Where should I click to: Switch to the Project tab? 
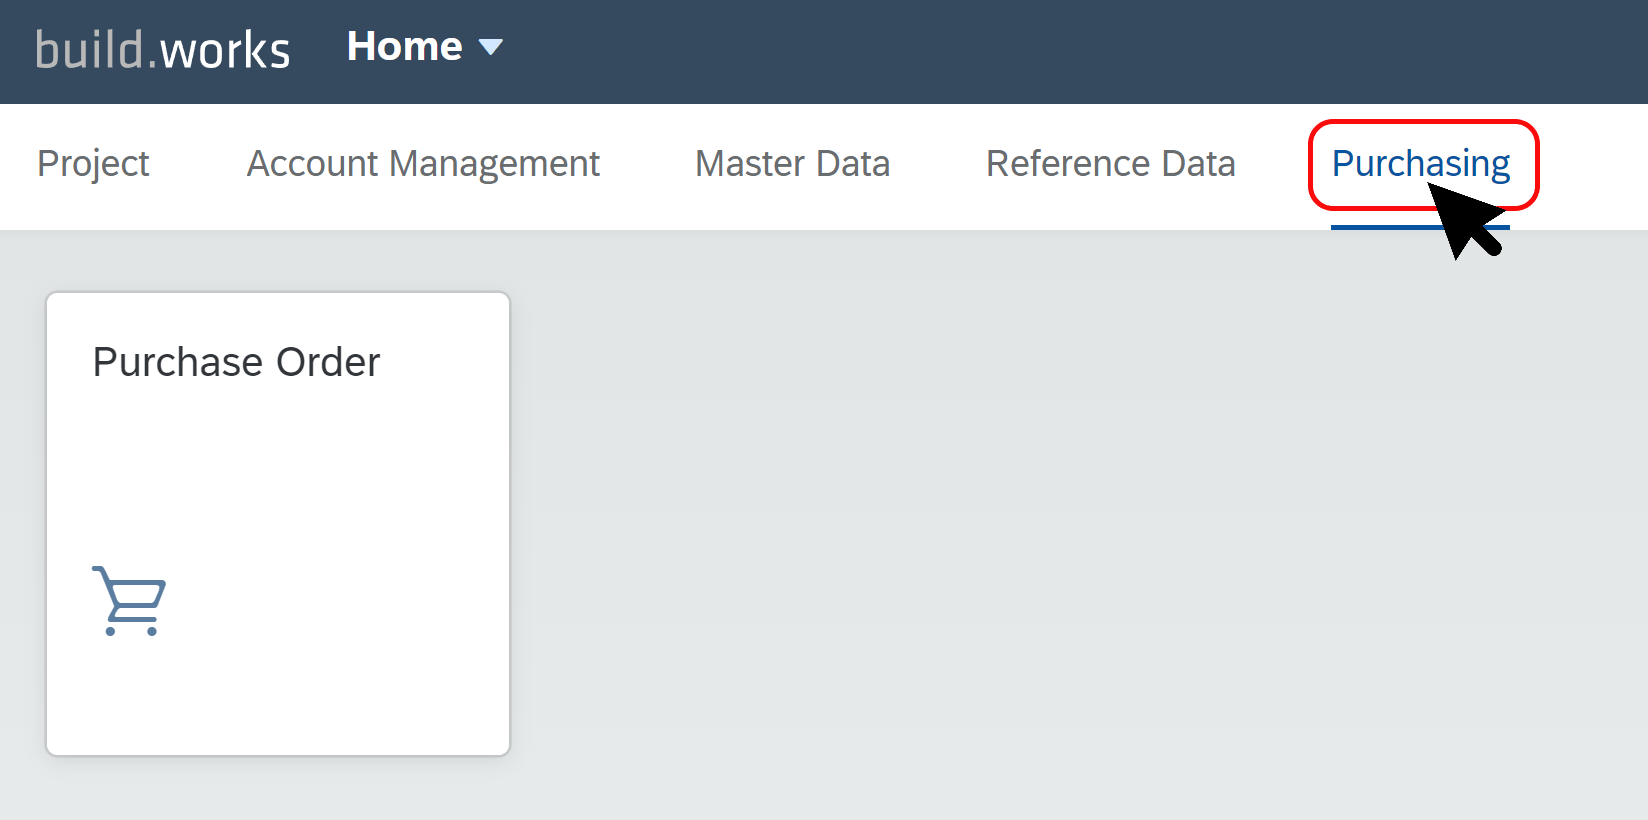tap(93, 164)
